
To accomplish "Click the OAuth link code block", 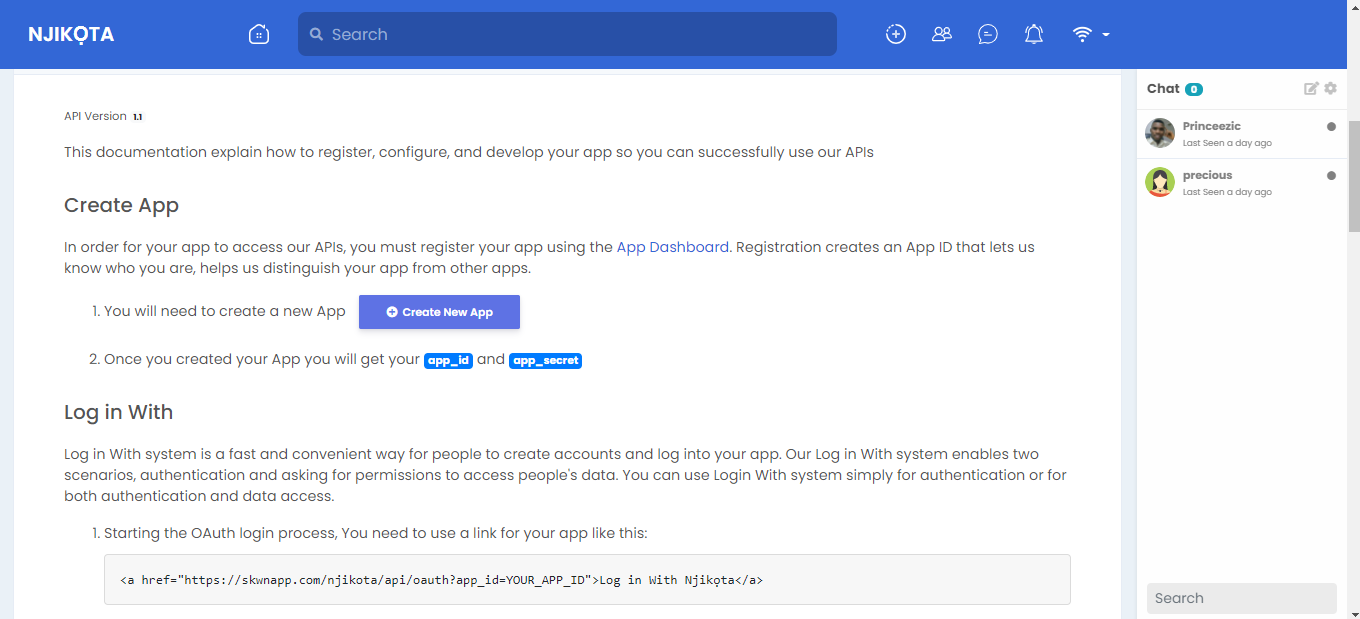I will coord(587,579).
